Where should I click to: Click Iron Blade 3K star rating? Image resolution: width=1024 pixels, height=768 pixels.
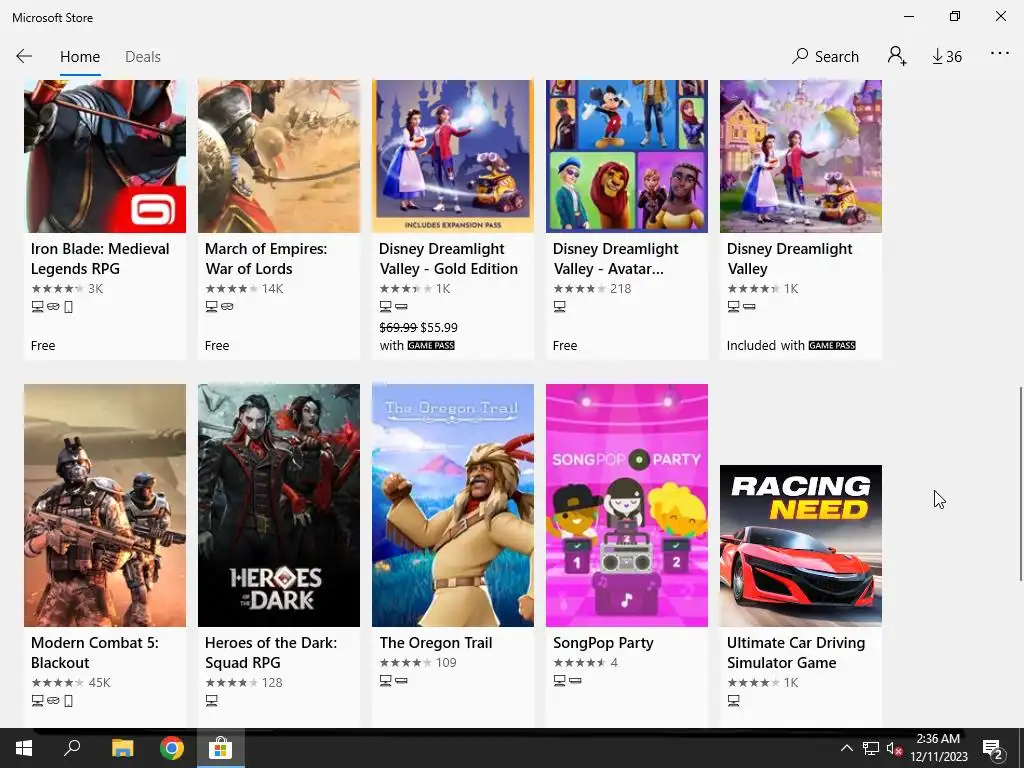click(x=67, y=289)
